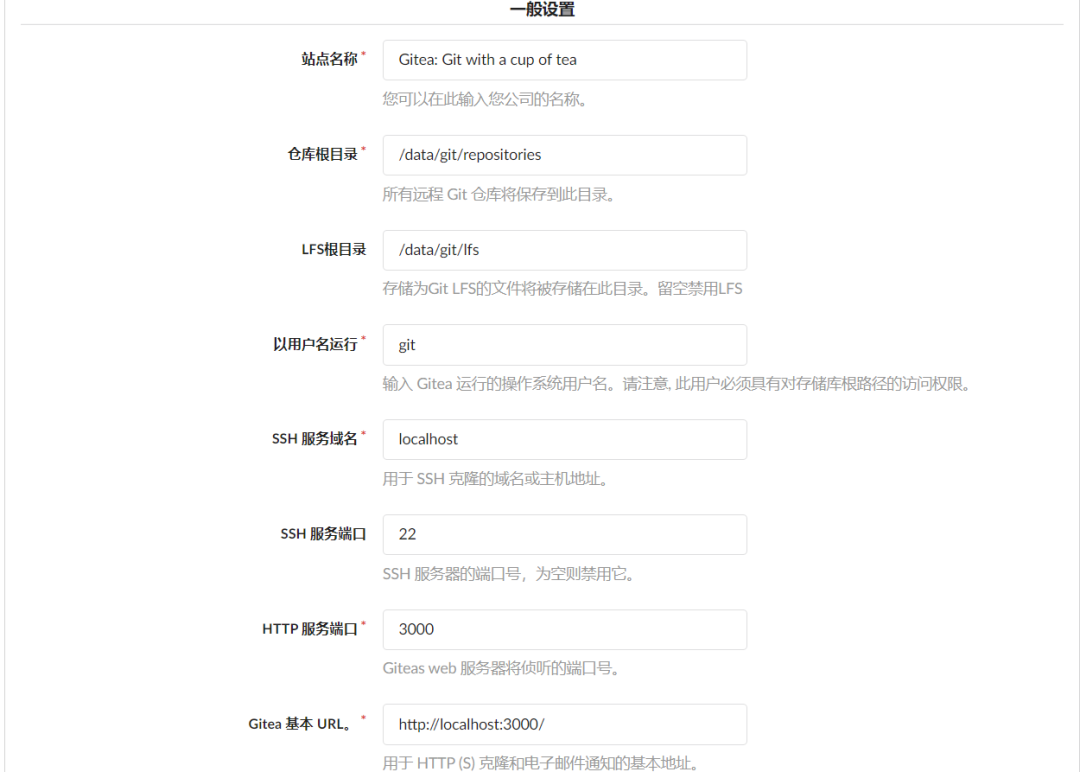This screenshot has height=772, width=1080.
Task: Click the 站点名称 field label
Action: click(329, 58)
